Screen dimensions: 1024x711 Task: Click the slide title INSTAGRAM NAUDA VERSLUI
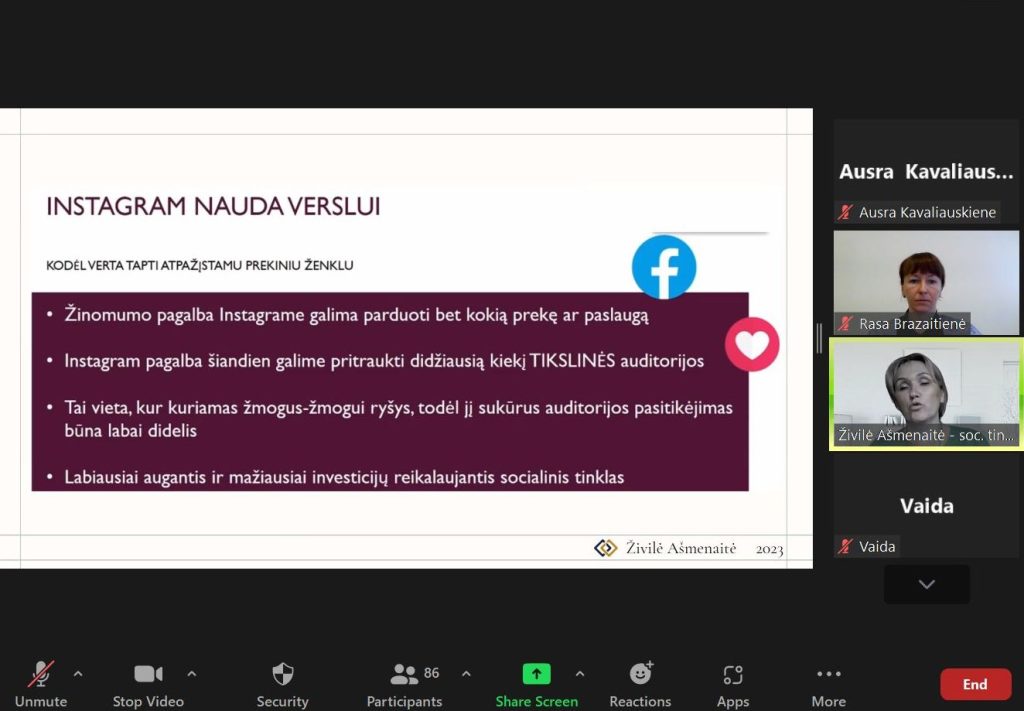[x=213, y=206]
